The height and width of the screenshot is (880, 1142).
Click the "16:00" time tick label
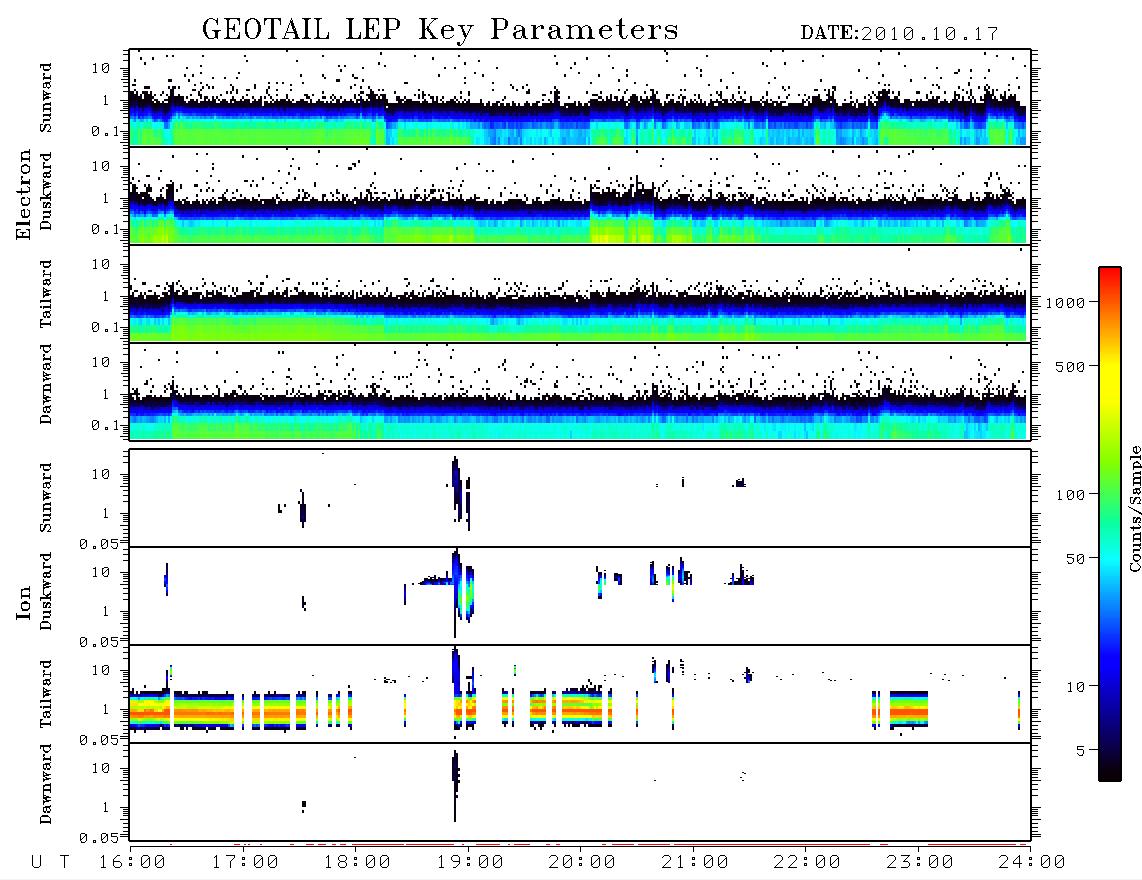[x=133, y=863]
